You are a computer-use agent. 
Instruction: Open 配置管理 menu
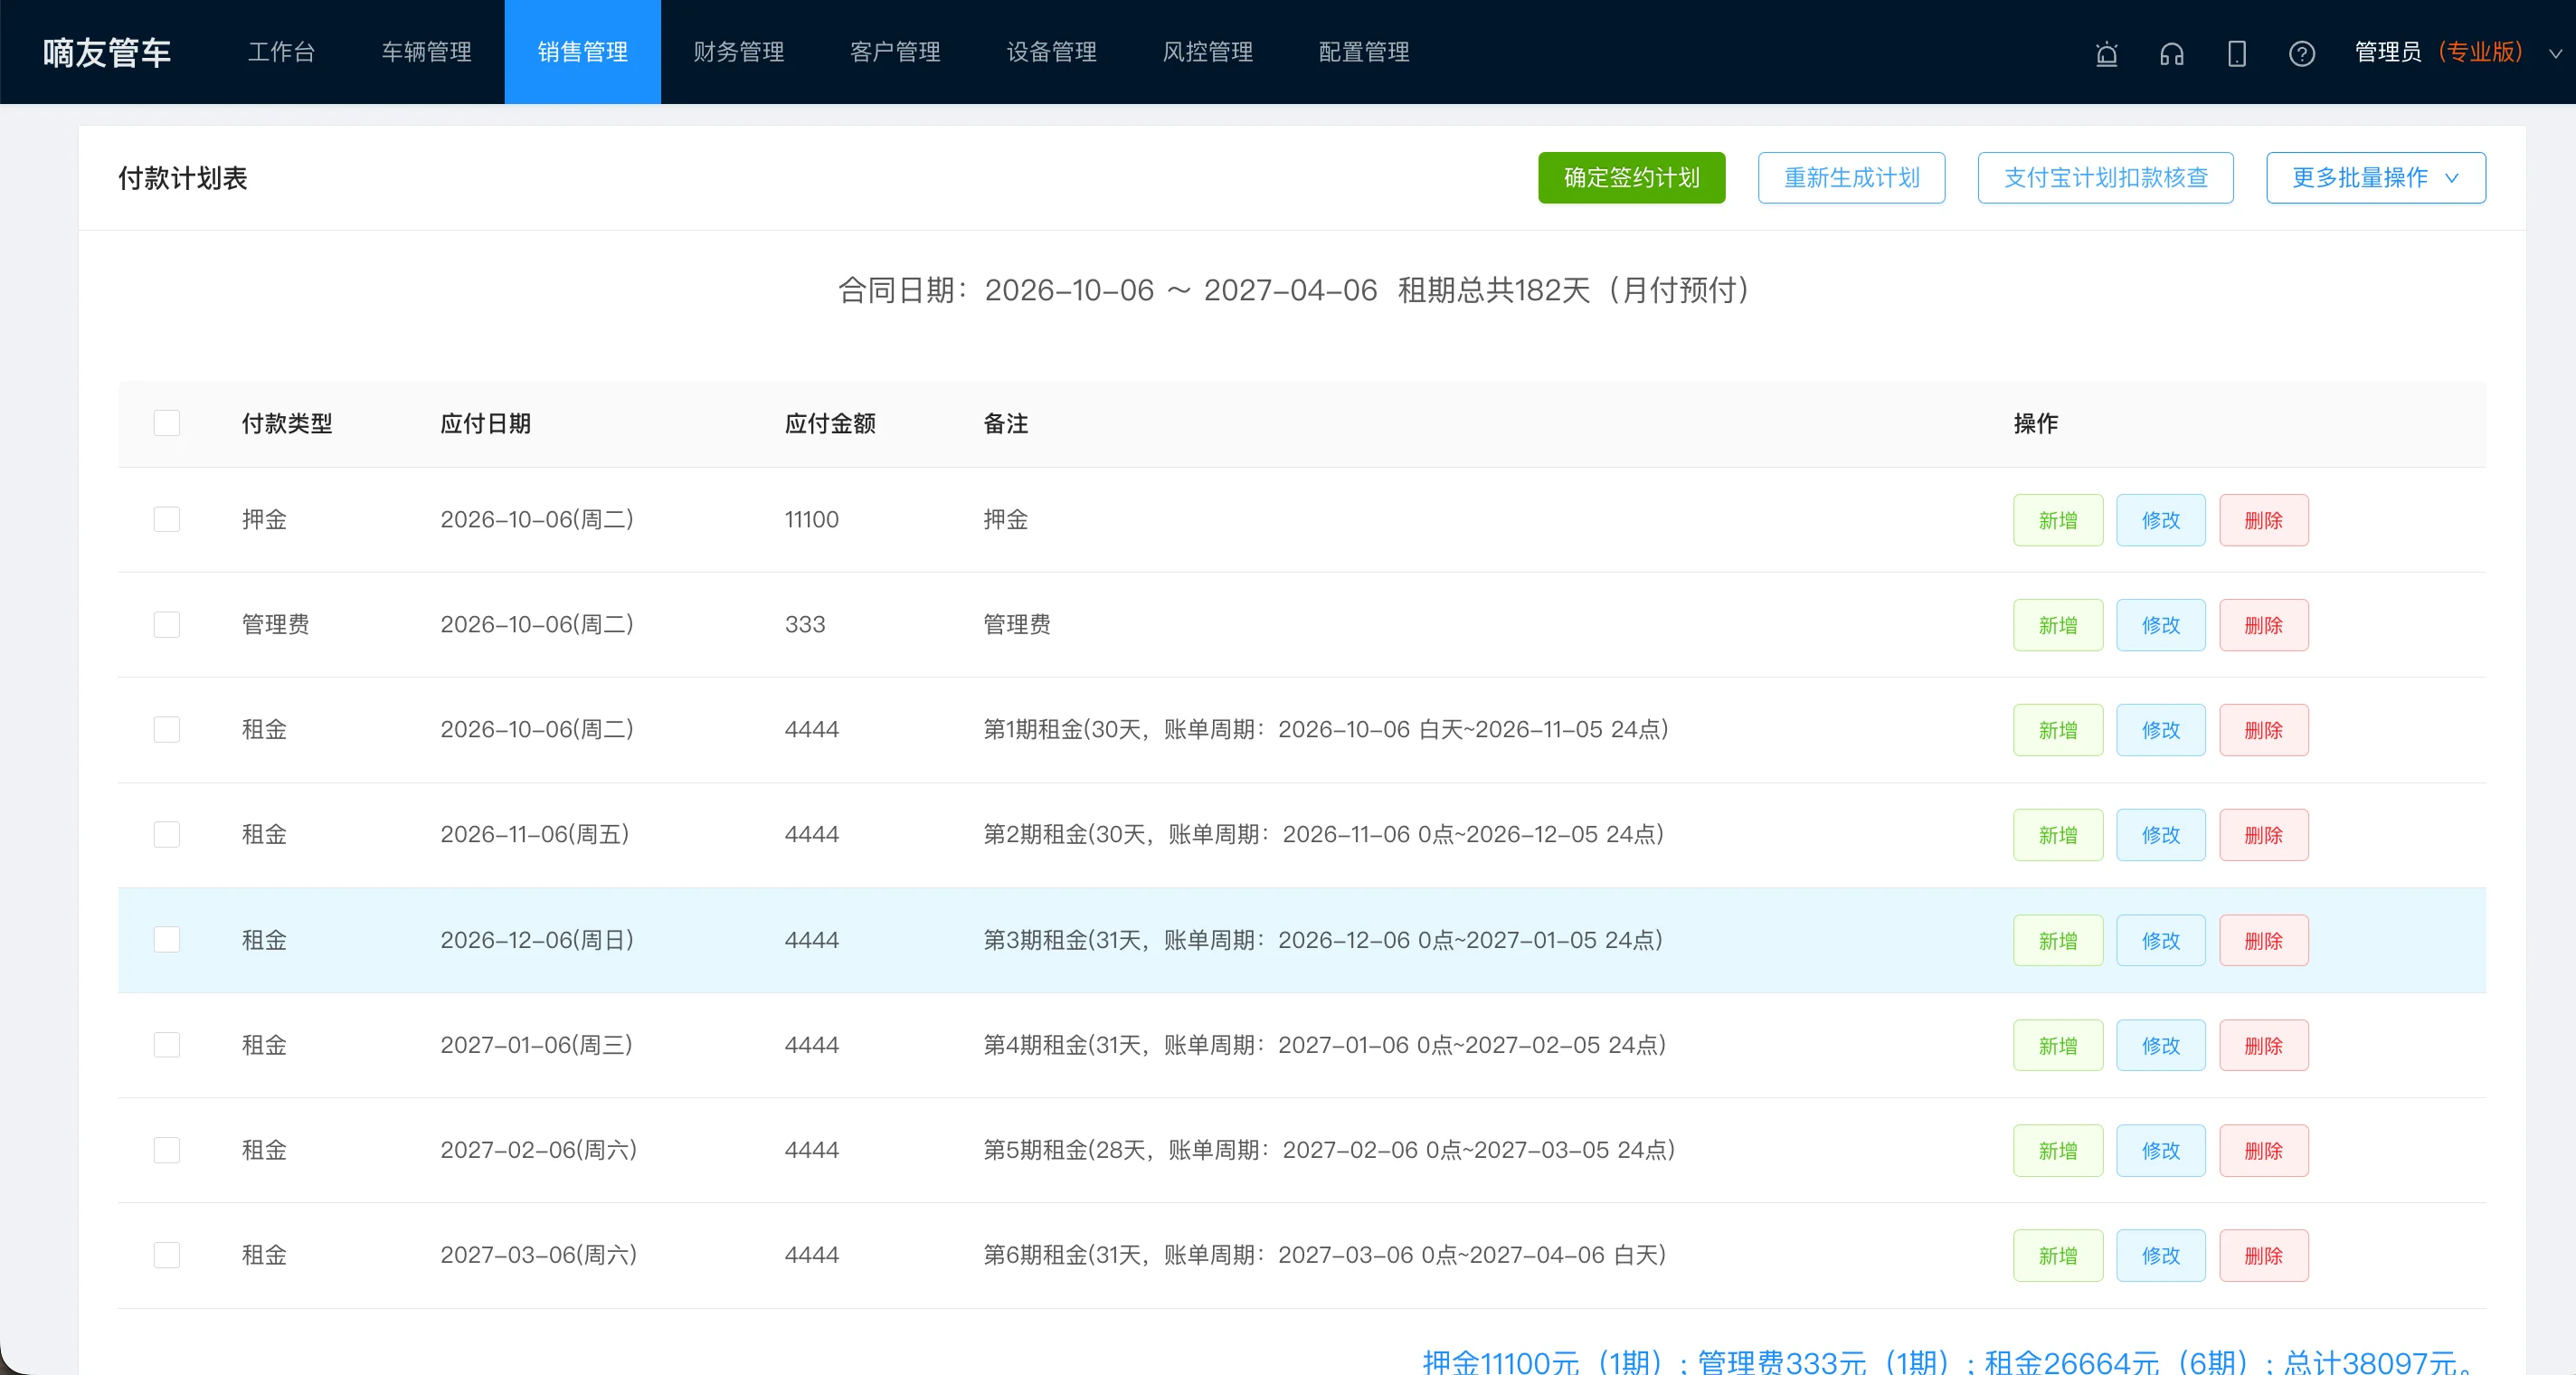click(1364, 52)
